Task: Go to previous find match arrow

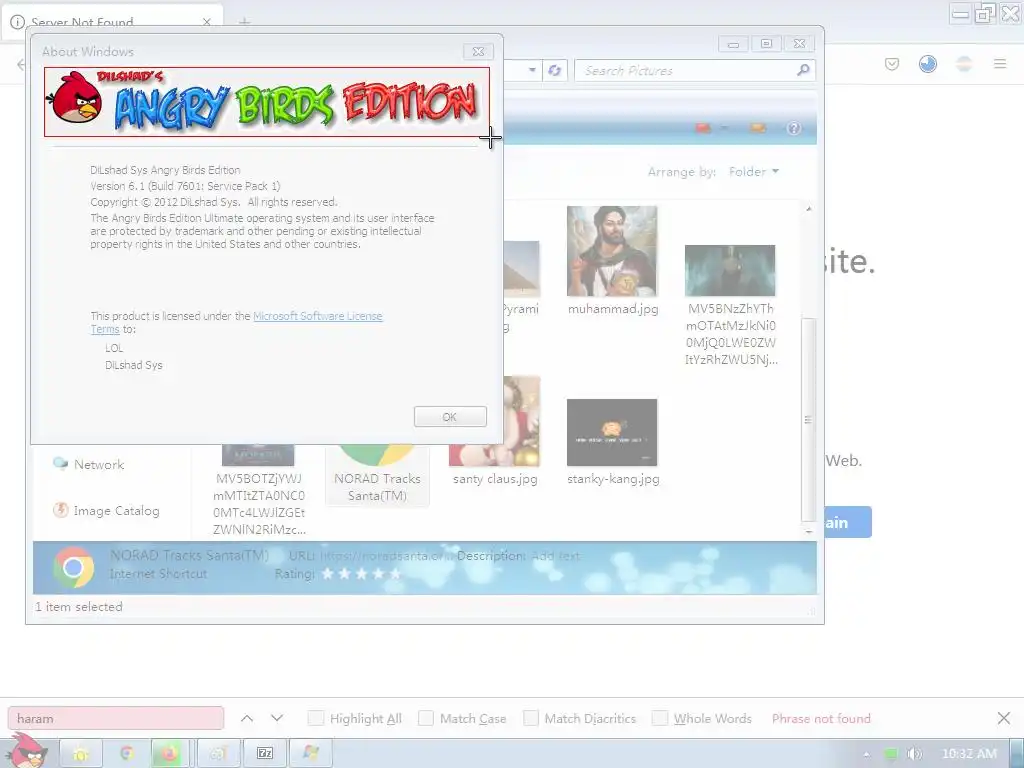Action: pyautogui.click(x=247, y=718)
